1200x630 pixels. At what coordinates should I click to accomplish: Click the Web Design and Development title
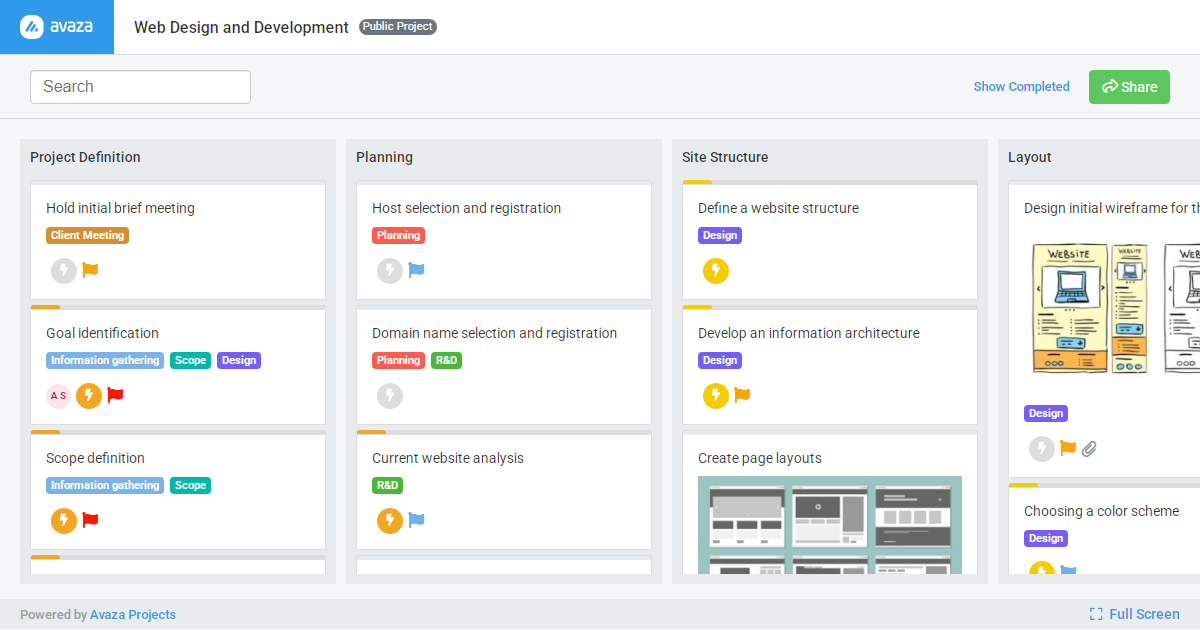pyautogui.click(x=241, y=27)
